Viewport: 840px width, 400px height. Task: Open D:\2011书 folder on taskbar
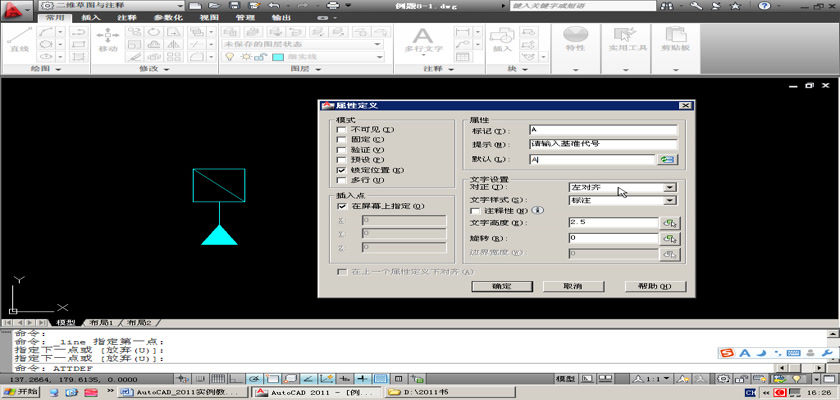[450, 393]
